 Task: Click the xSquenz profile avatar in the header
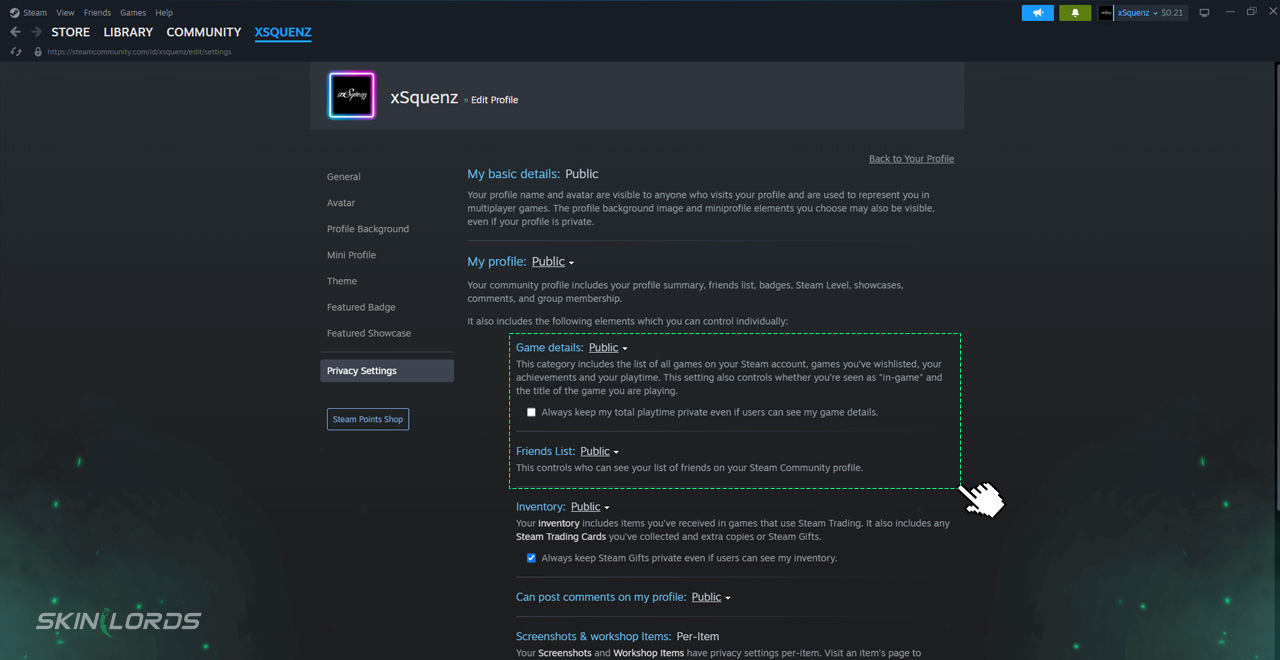[x=351, y=95]
